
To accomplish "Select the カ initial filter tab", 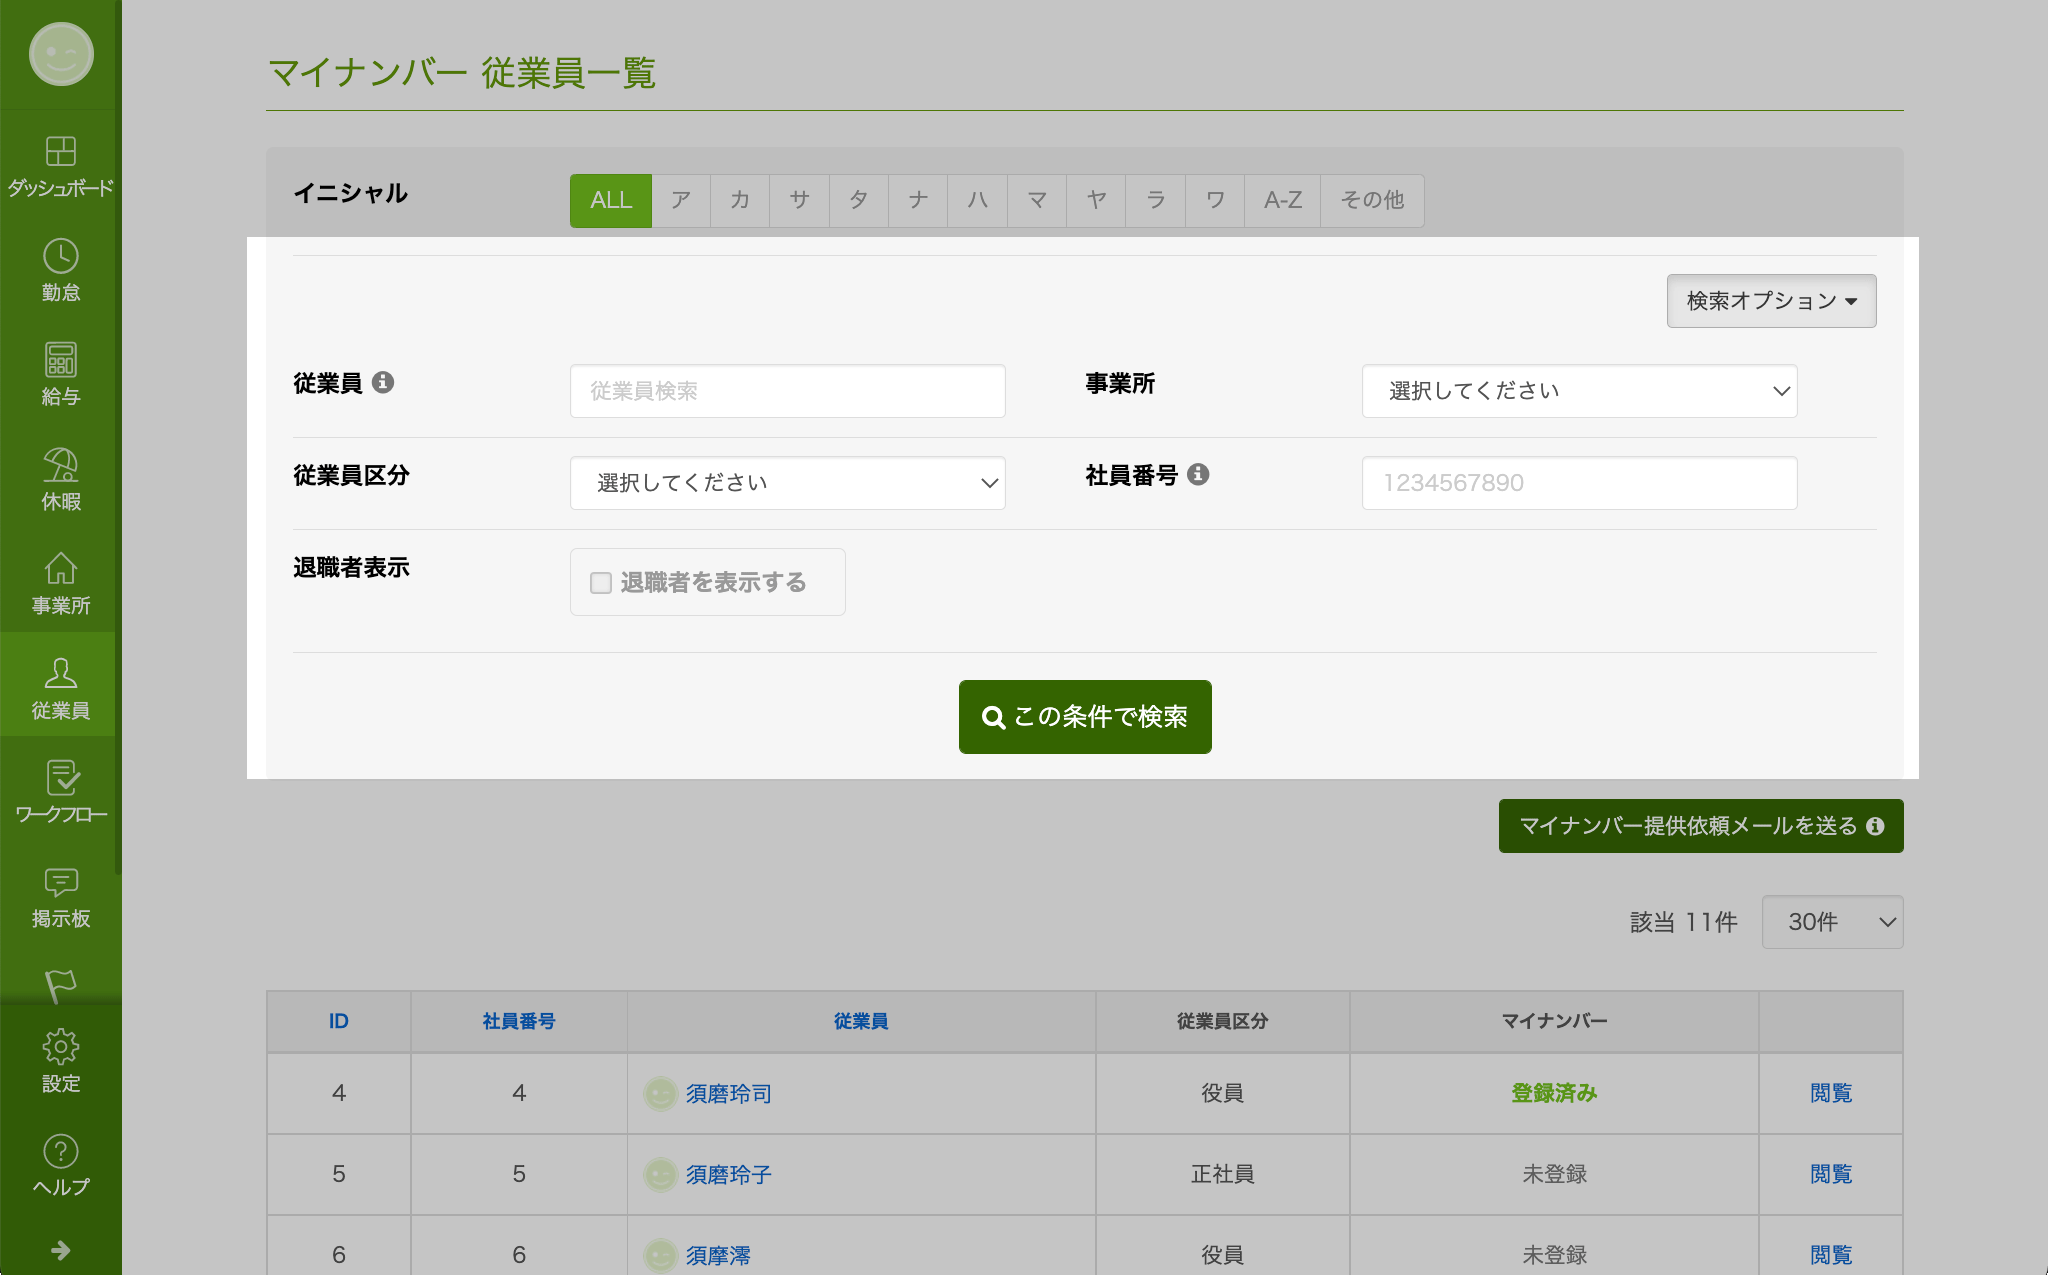I will [x=740, y=200].
